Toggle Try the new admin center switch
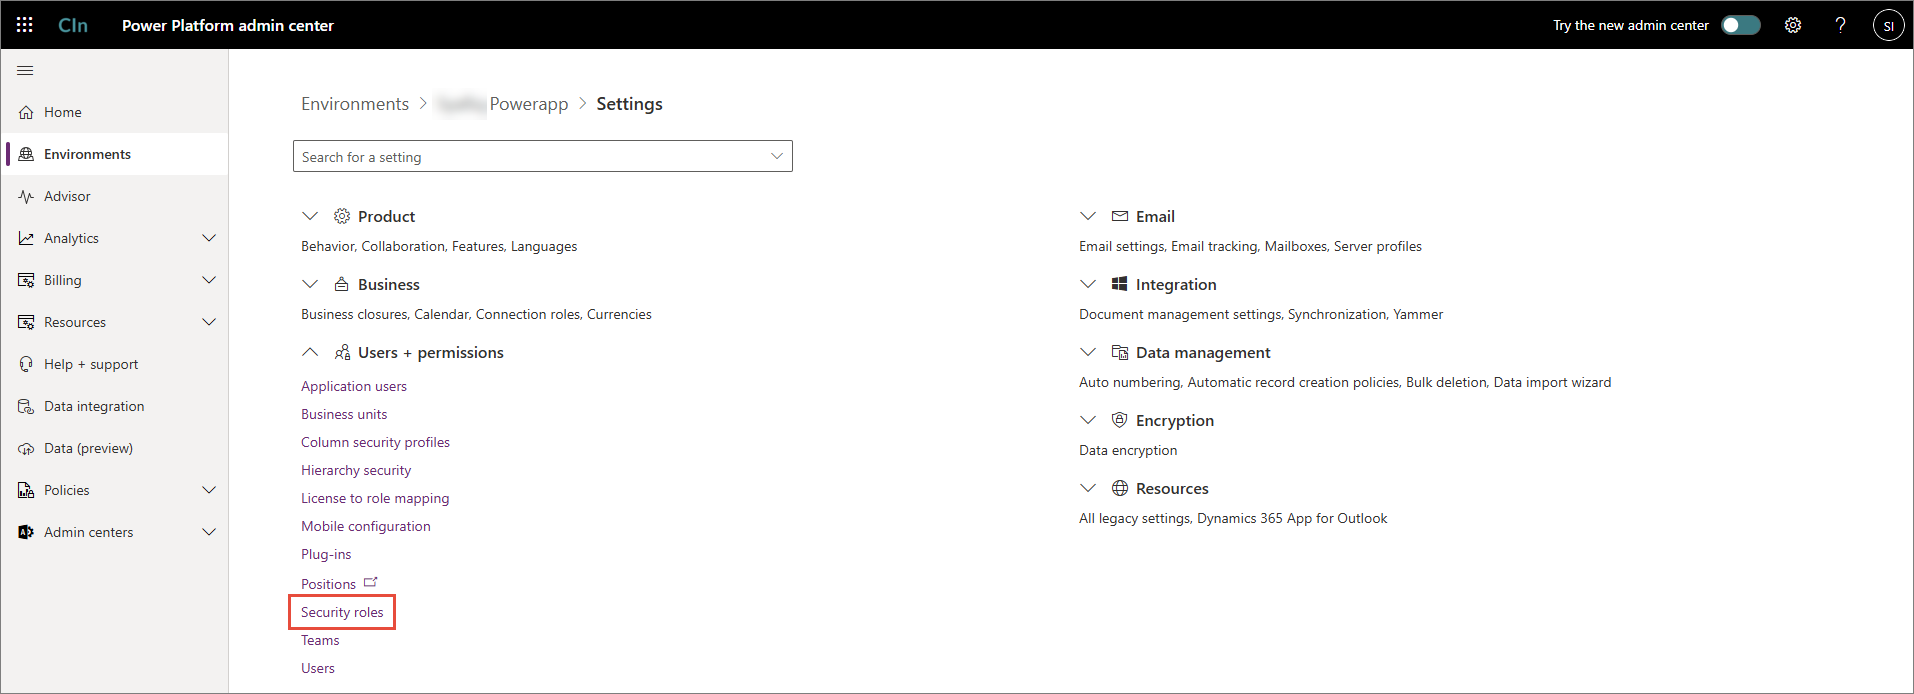Screen dimensions: 1914x694 click(1741, 25)
